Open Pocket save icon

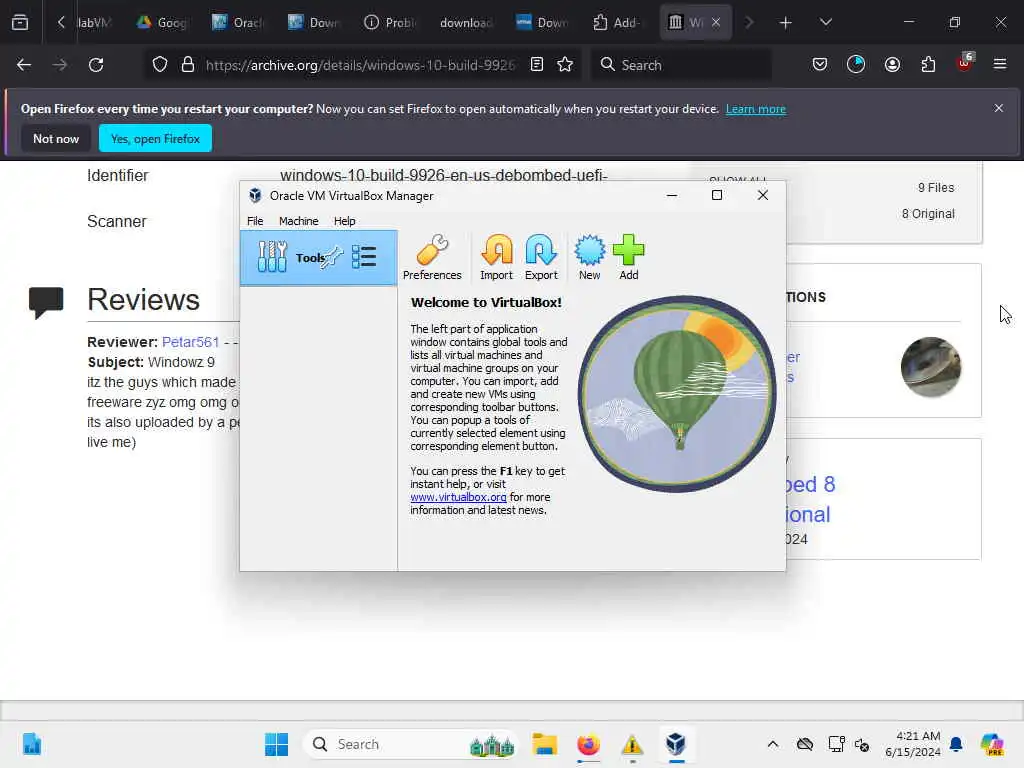[820, 65]
